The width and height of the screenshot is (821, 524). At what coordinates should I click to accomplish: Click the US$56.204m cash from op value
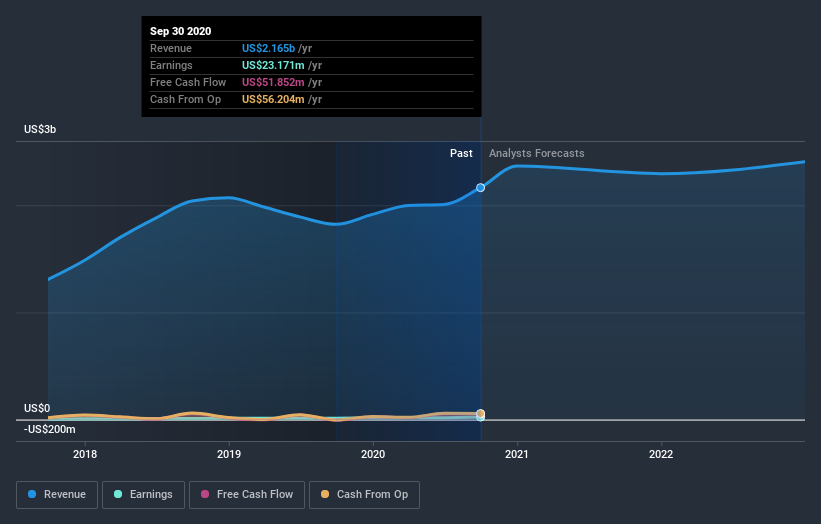[273, 99]
